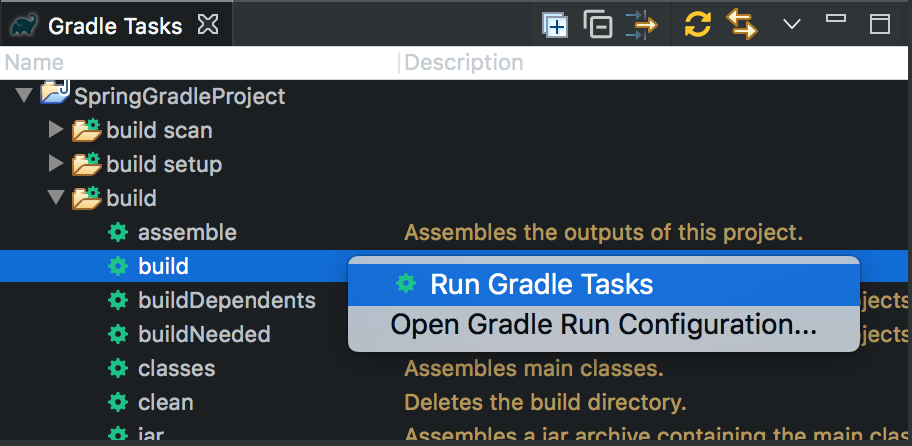This screenshot has width=912, height=446.
Task: Expand the build scan group
Action: tap(56, 130)
